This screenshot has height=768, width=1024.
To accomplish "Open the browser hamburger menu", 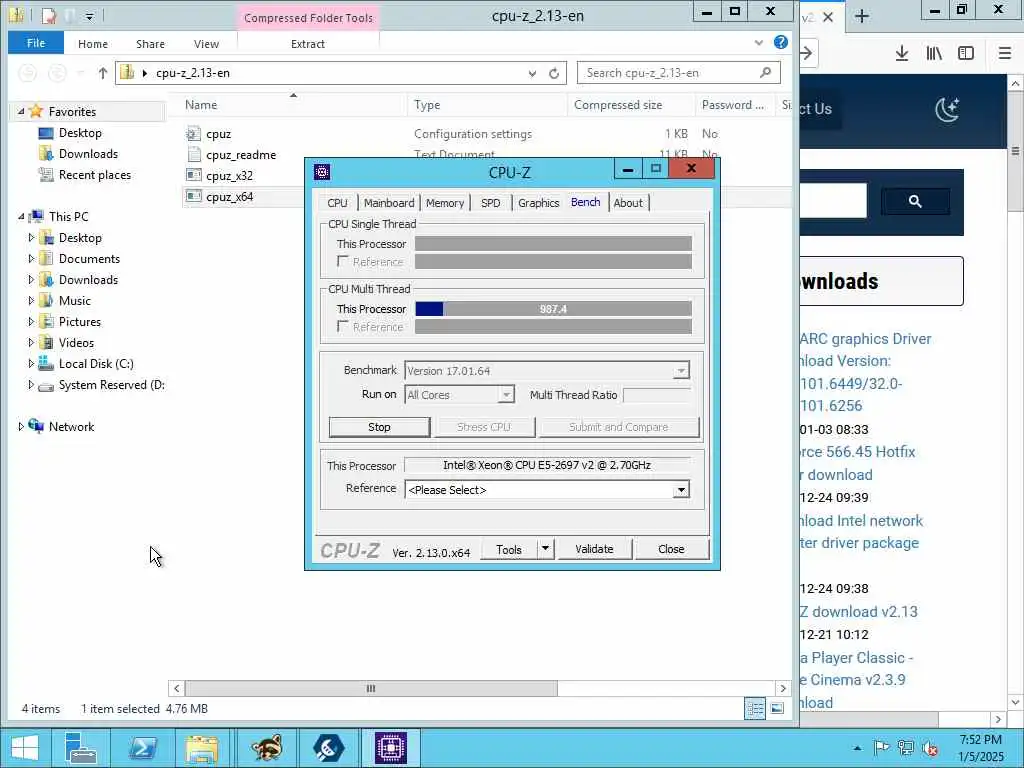I will [x=1005, y=54].
